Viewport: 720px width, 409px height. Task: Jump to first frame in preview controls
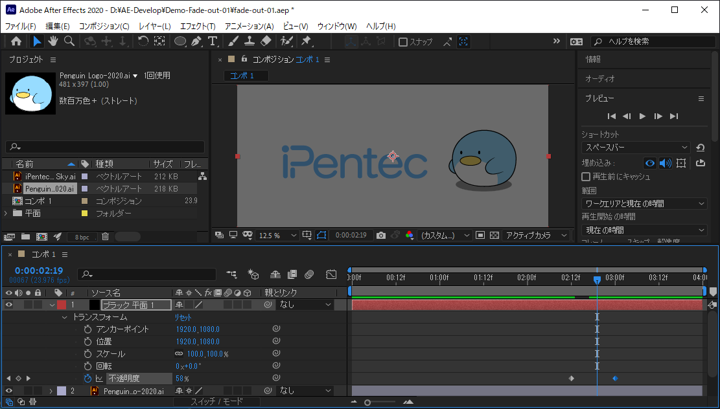click(x=611, y=116)
